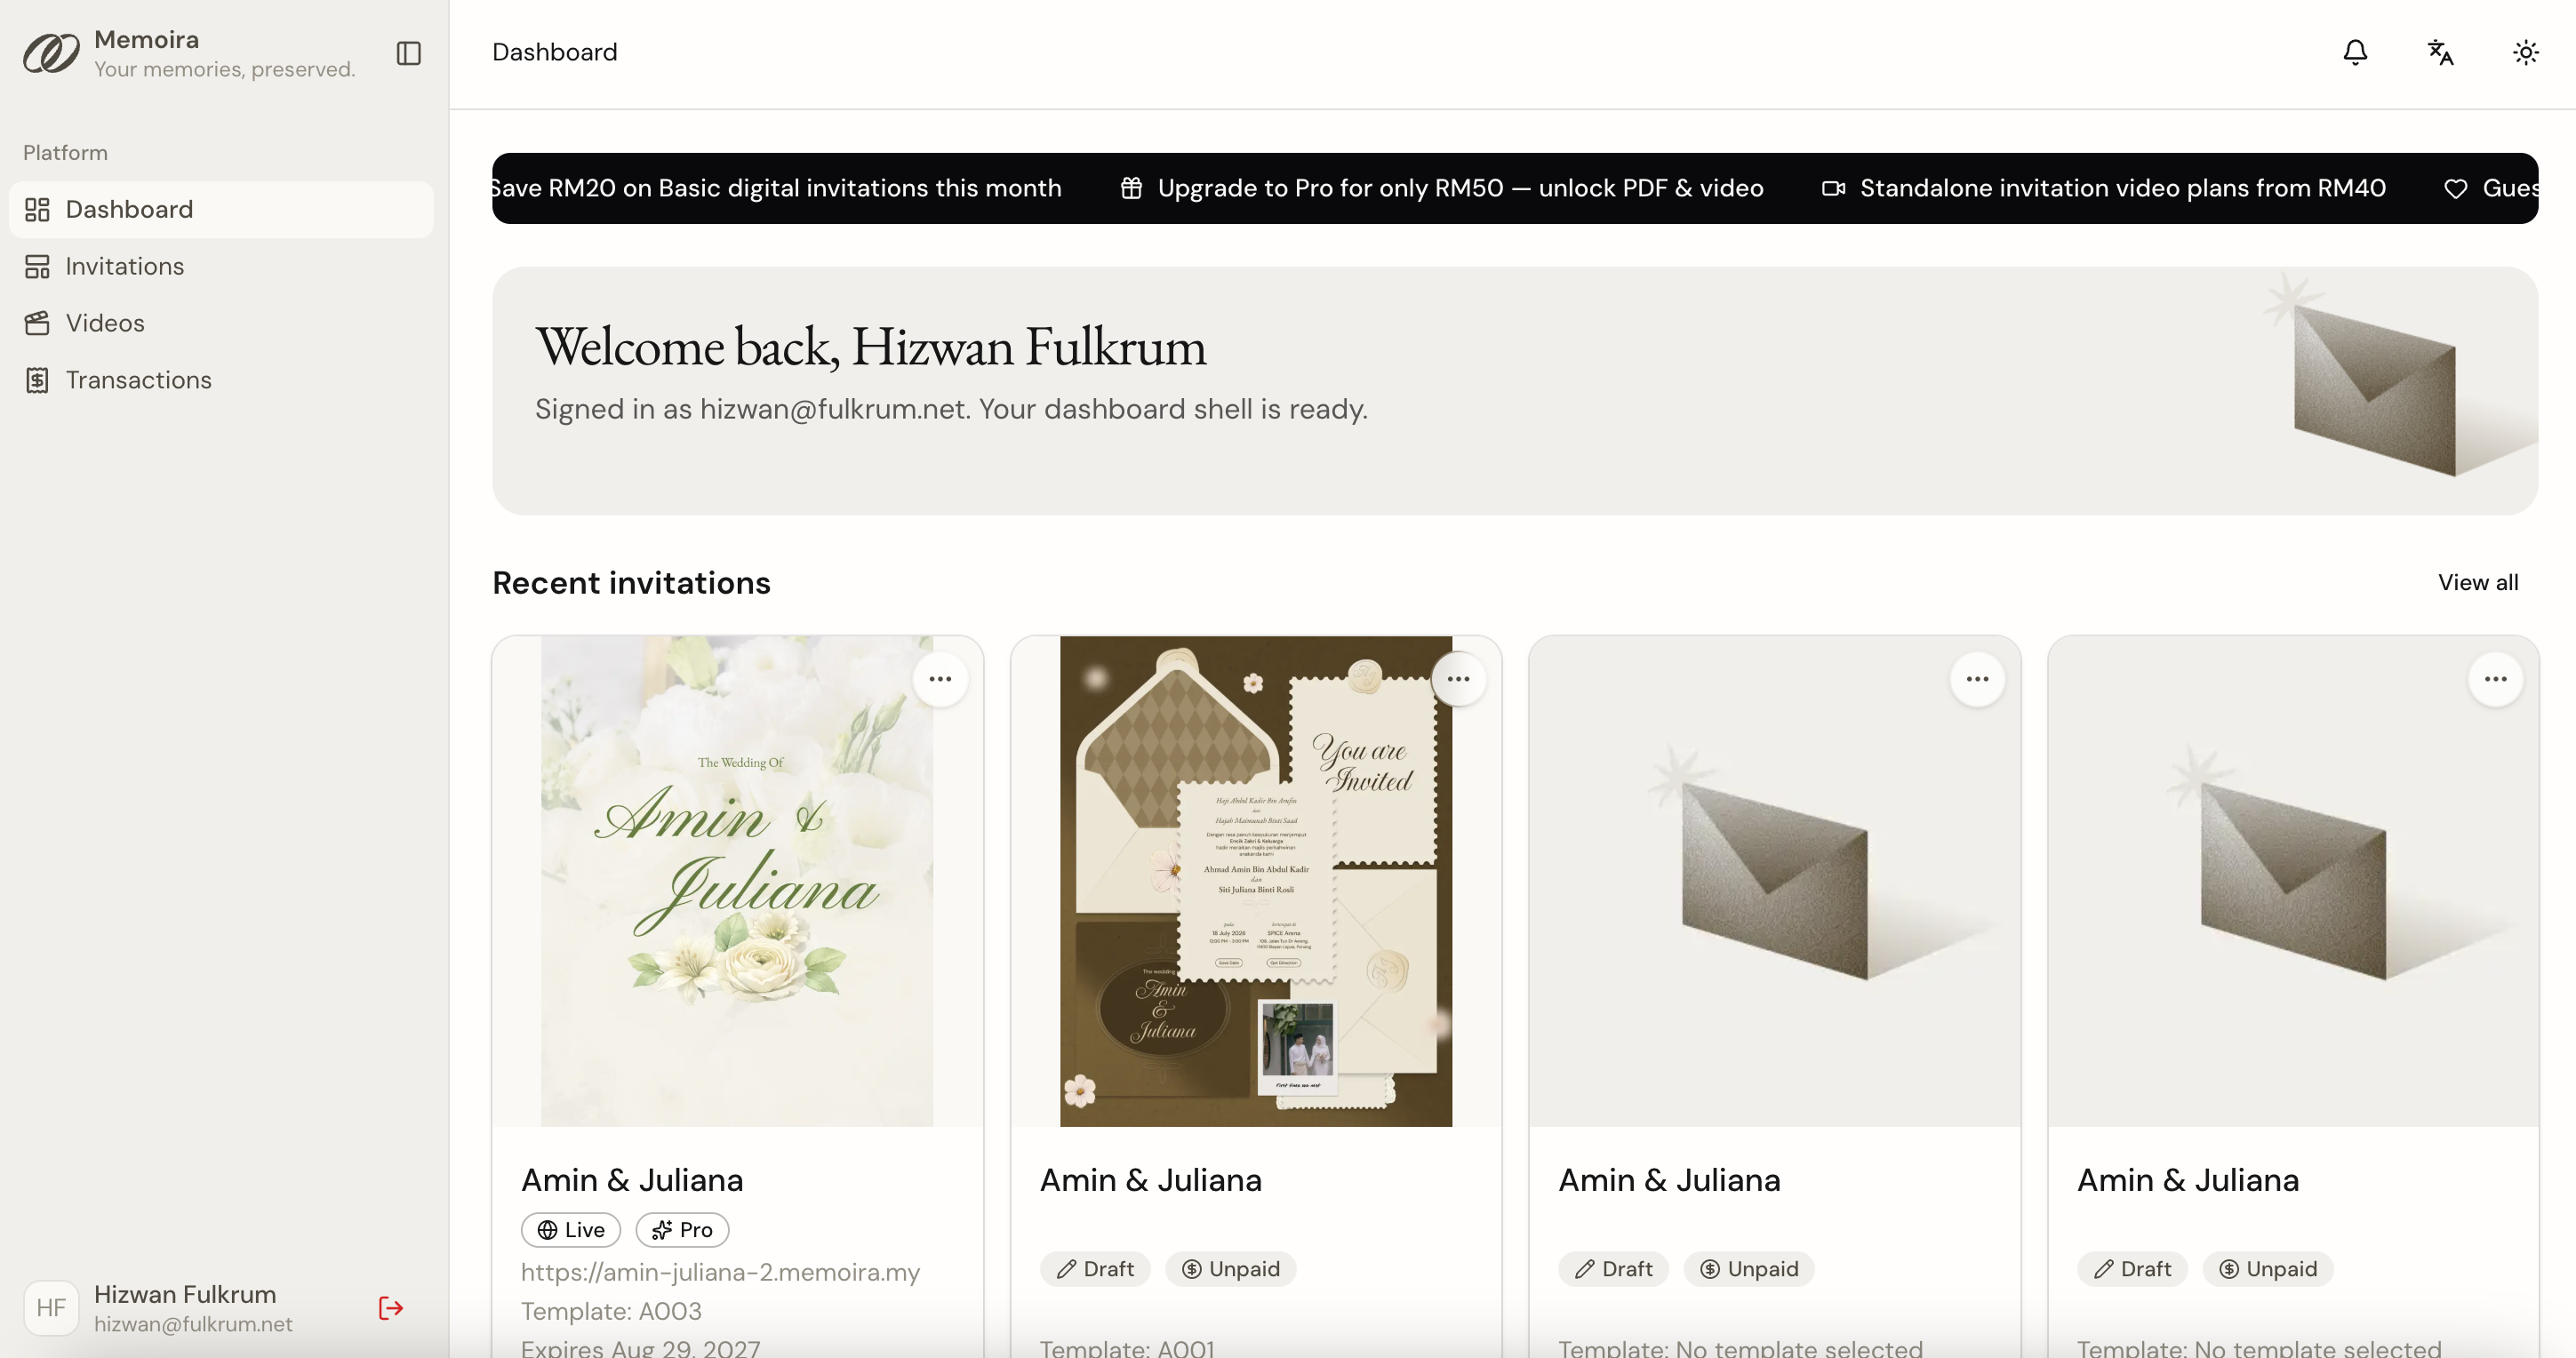Click Draft badge on third invitation card
Viewport: 2576px width, 1358px height.
click(x=1614, y=1269)
